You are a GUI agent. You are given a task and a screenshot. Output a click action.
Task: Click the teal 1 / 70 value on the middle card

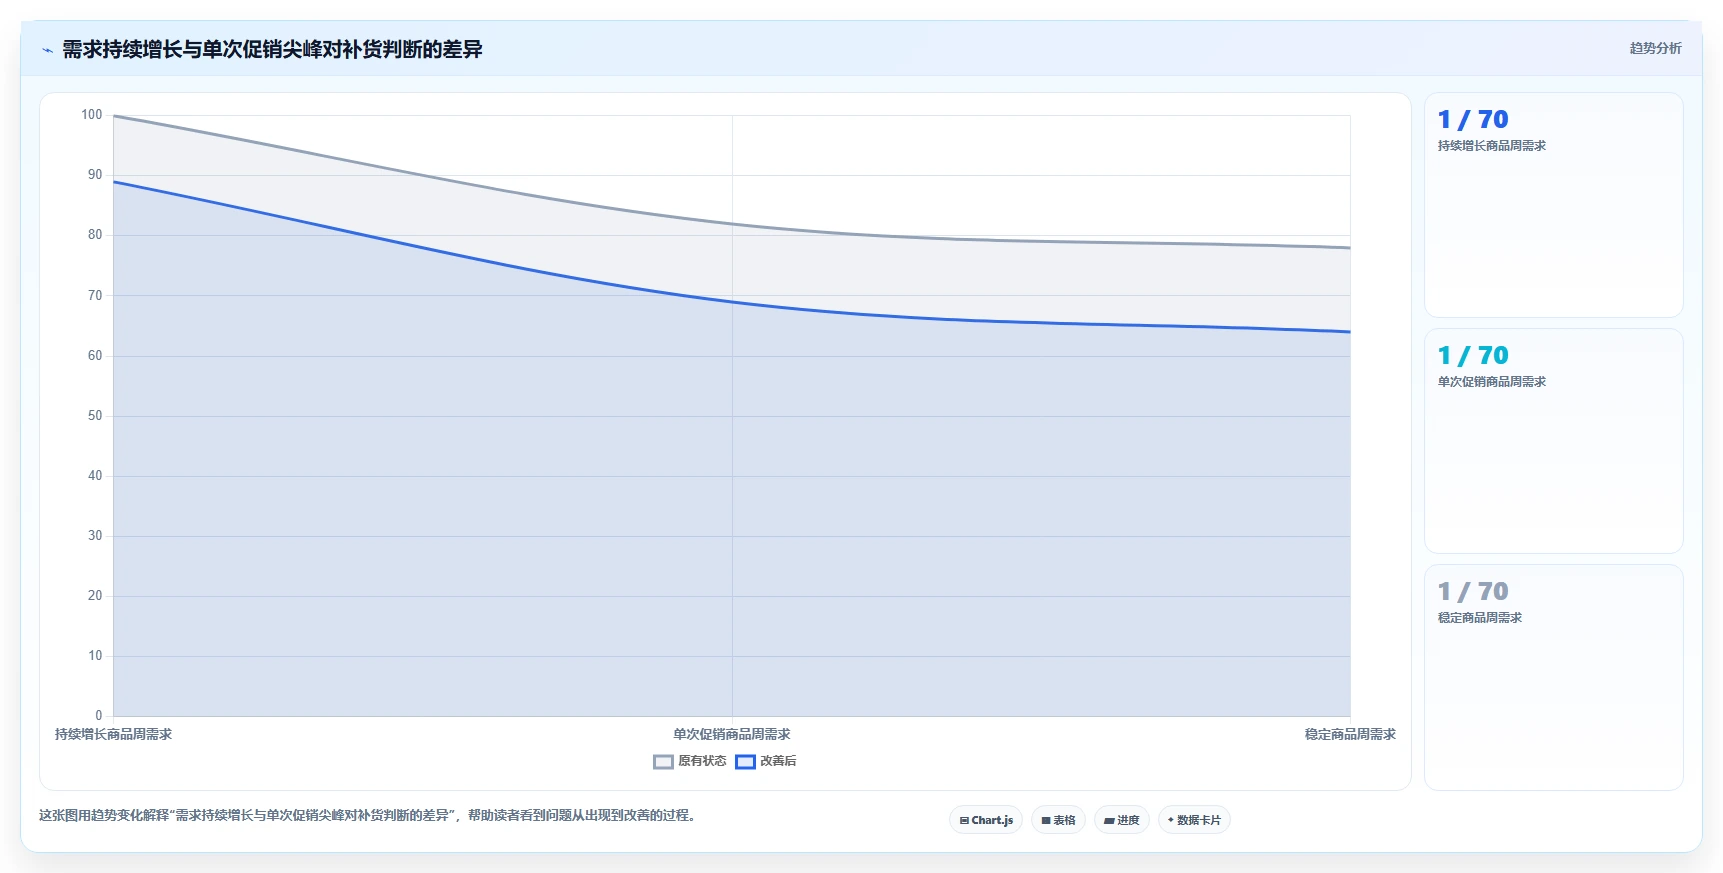click(x=1473, y=356)
